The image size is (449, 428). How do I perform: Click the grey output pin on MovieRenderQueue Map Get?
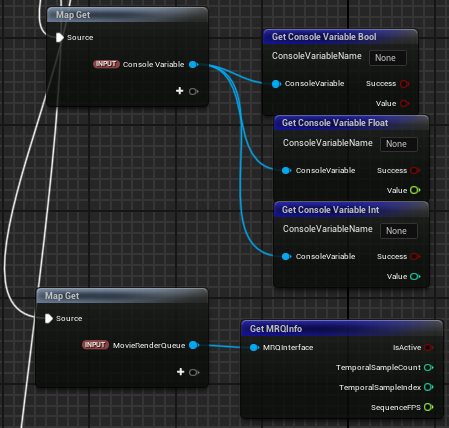pyautogui.click(x=194, y=372)
